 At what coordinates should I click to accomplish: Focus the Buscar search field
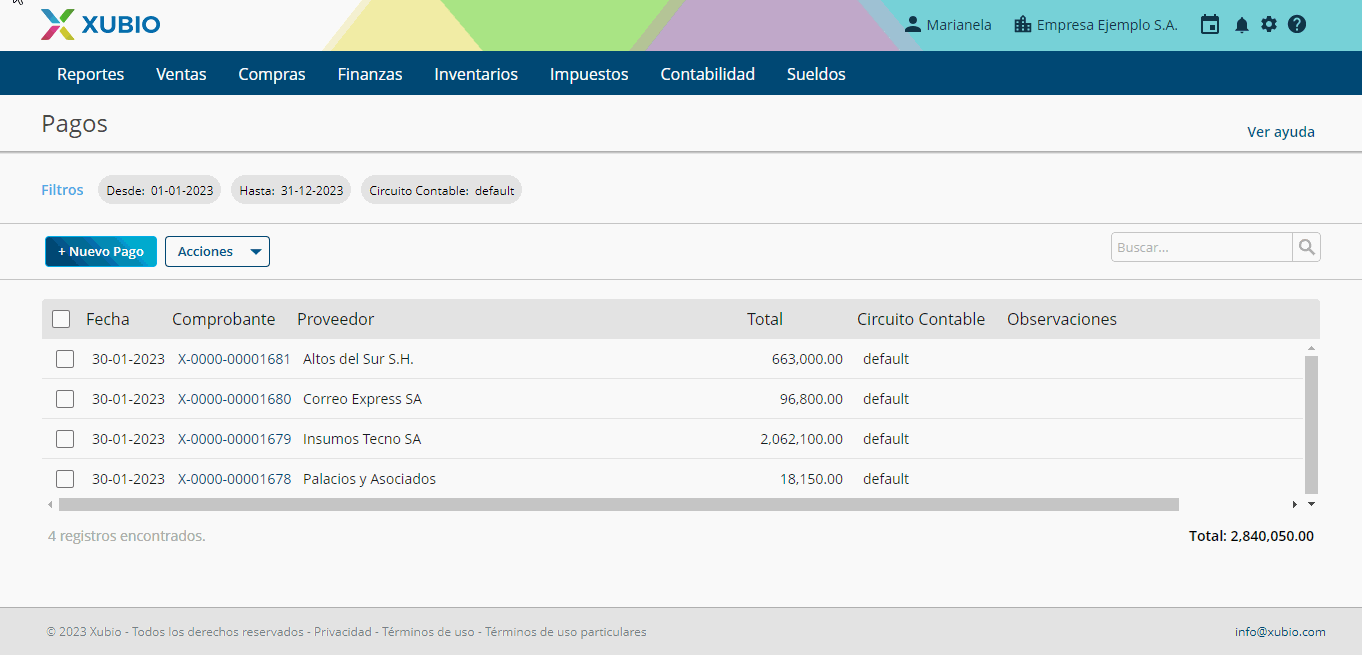pos(1201,247)
